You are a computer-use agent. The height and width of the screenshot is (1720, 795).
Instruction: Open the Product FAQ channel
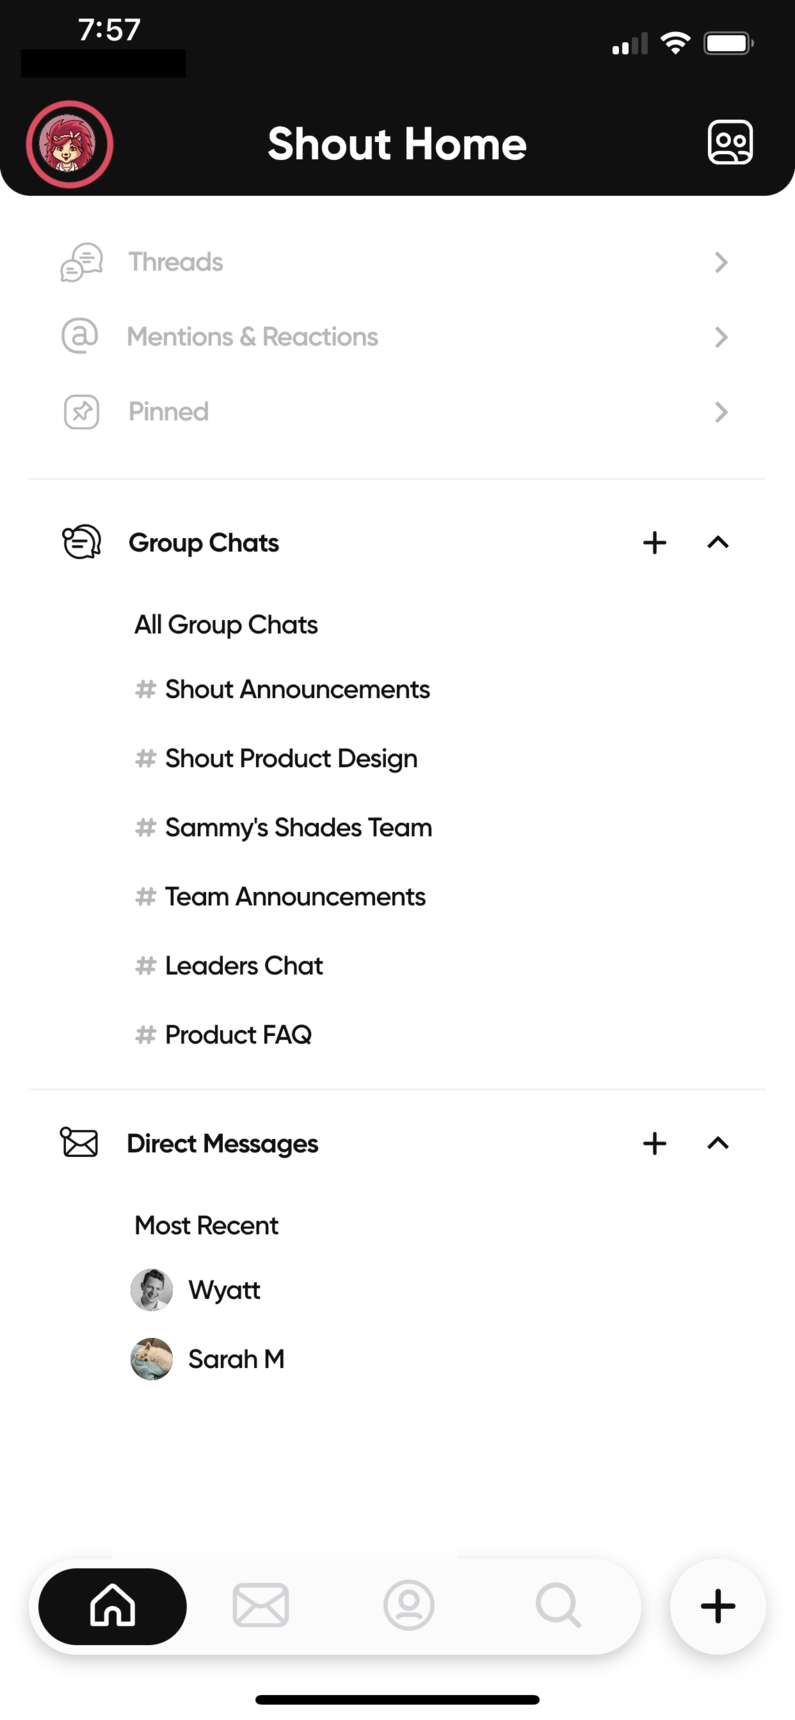(224, 1035)
